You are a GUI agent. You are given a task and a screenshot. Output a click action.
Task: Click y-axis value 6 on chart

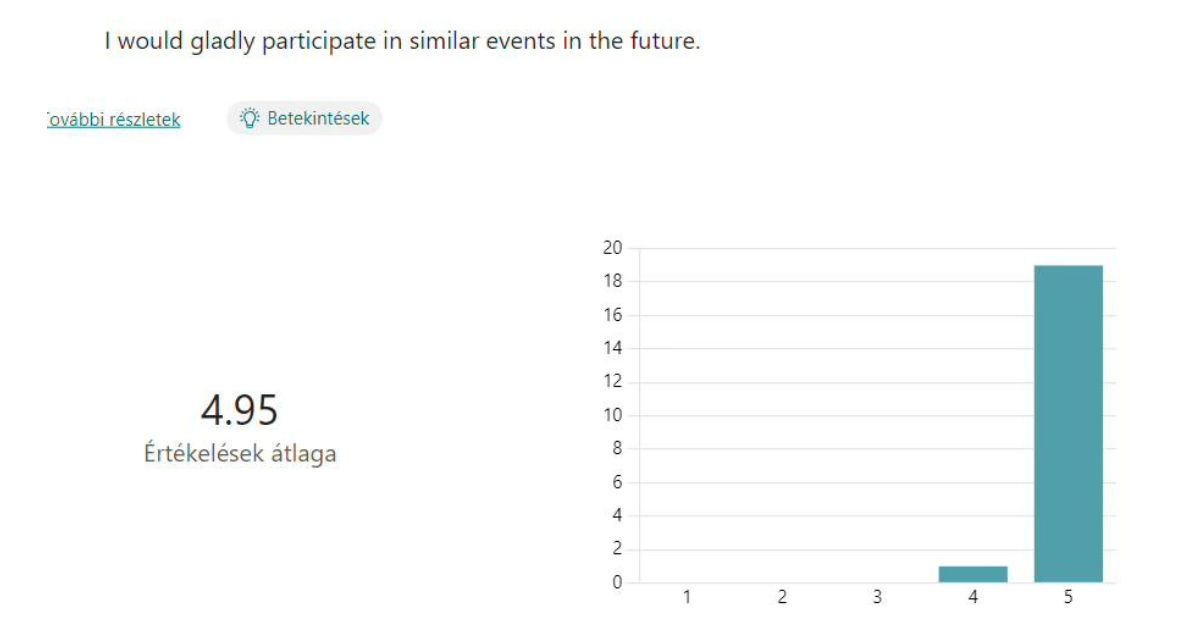pyautogui.click(x=617, y=482)
